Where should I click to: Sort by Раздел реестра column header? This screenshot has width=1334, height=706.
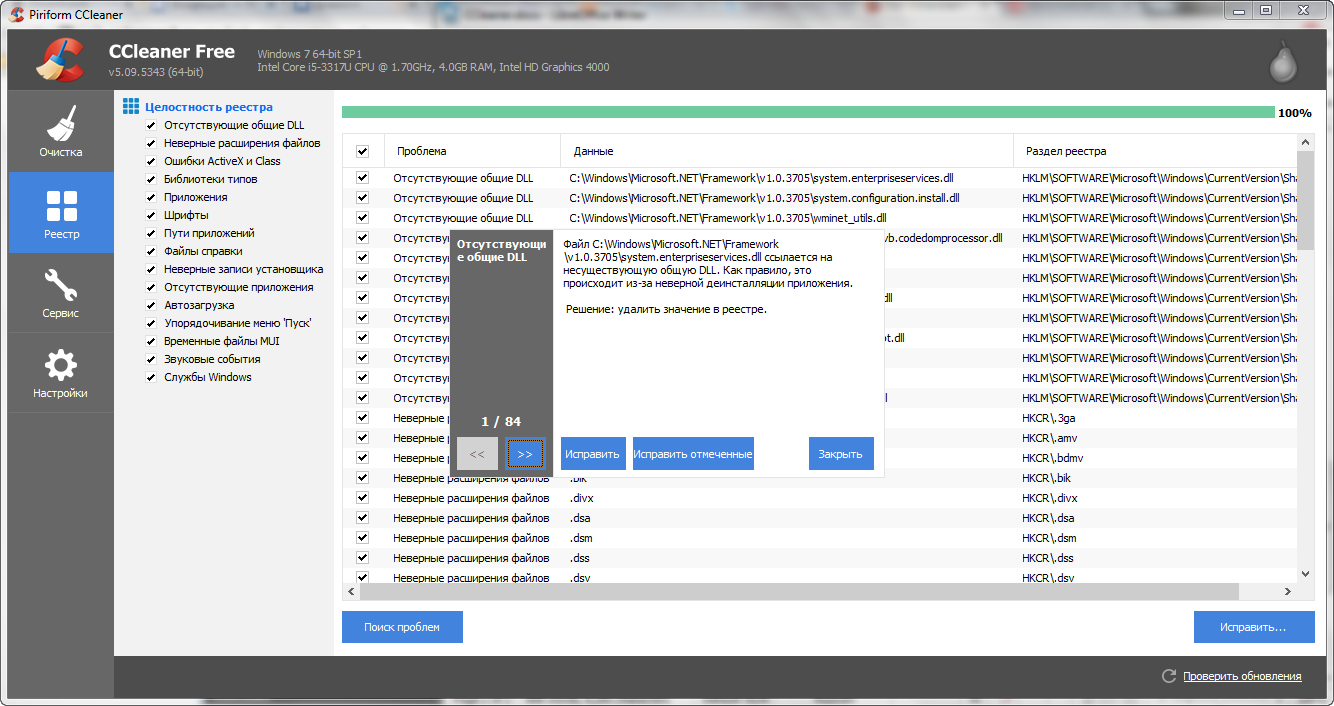click(x=1155, y=151)
